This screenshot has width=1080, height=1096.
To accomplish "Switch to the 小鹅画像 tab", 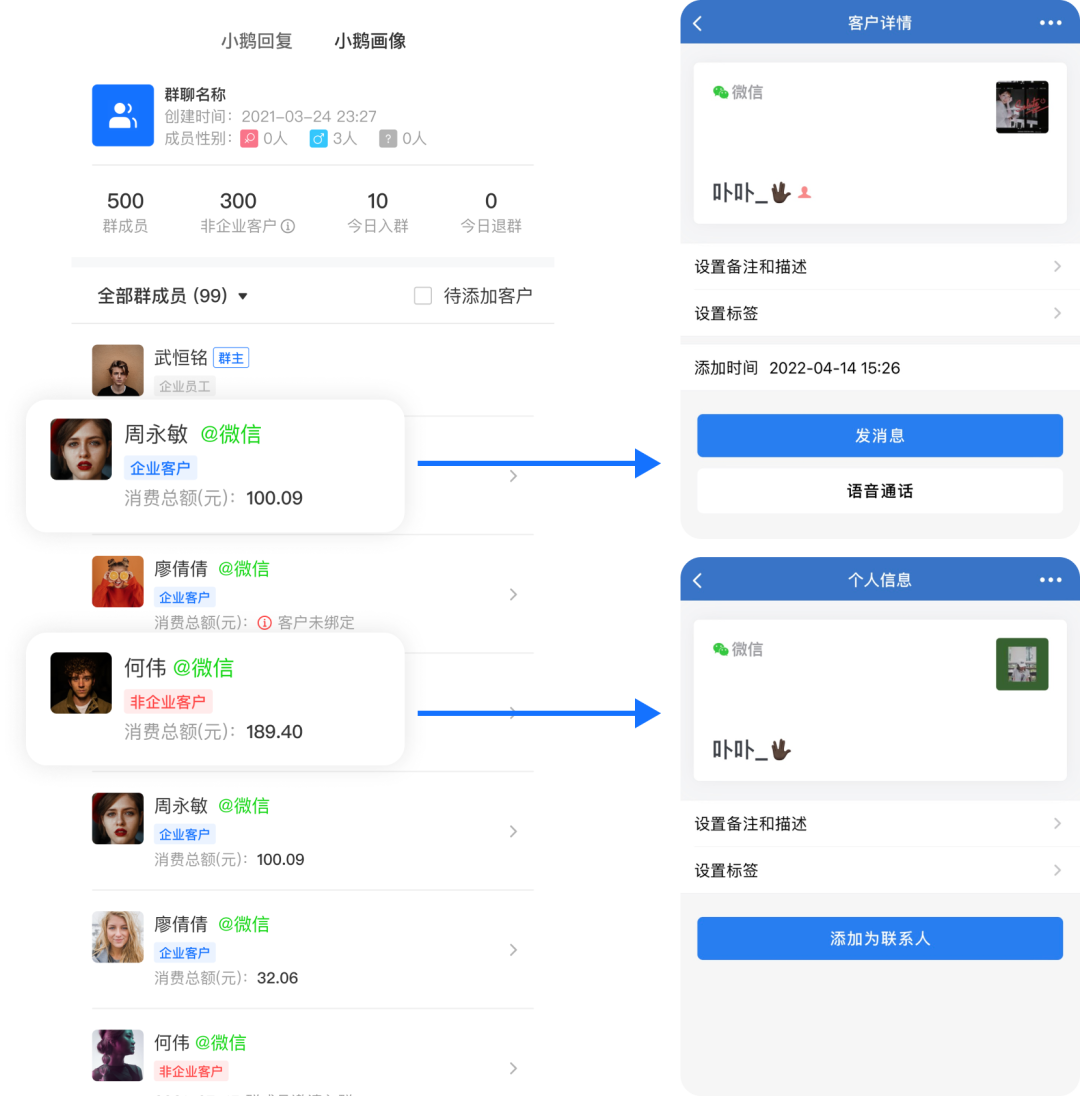I will pyautogui.click(x=370, y=41).
